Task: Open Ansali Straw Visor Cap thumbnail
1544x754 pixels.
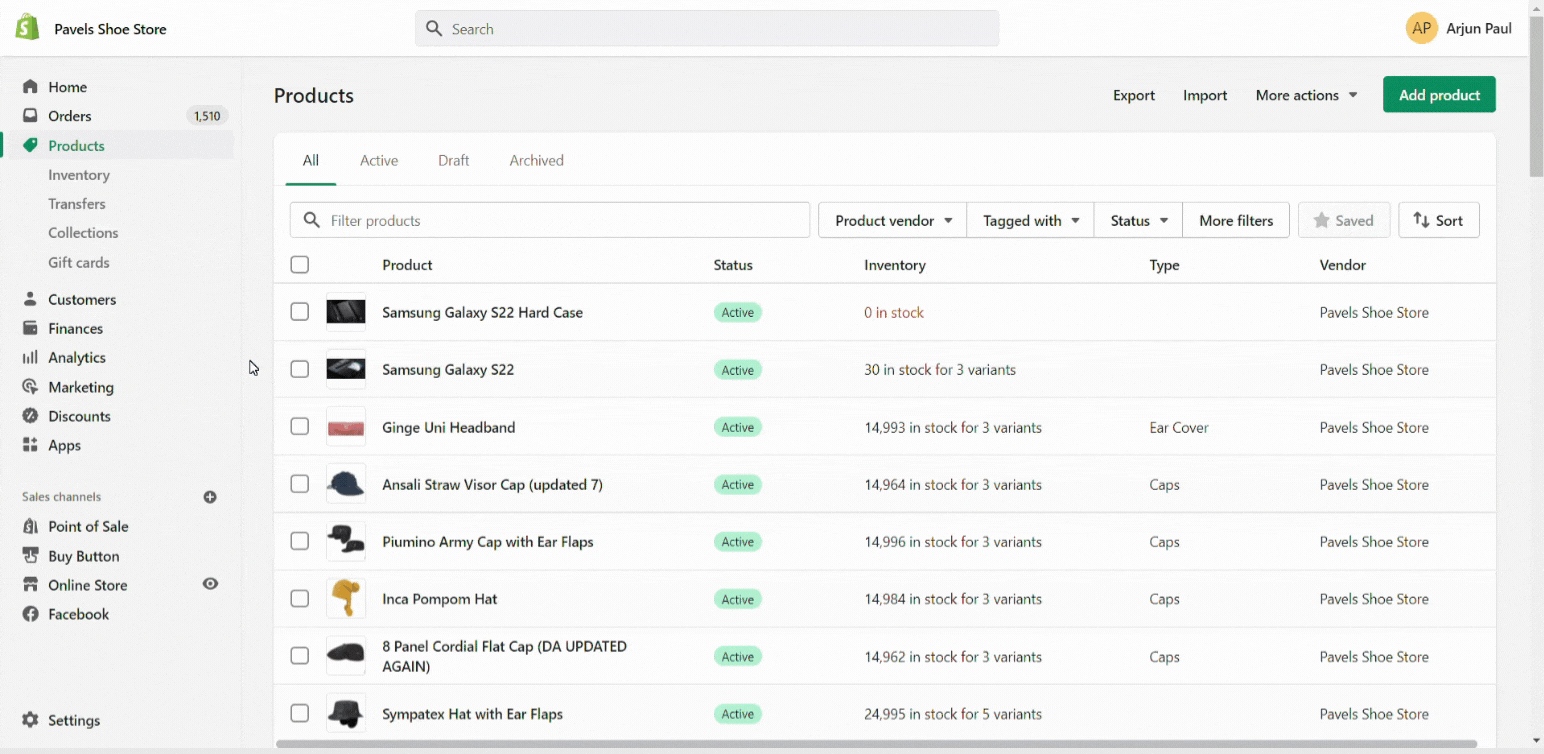Action: pyautogui.click(x=346, y=484)
